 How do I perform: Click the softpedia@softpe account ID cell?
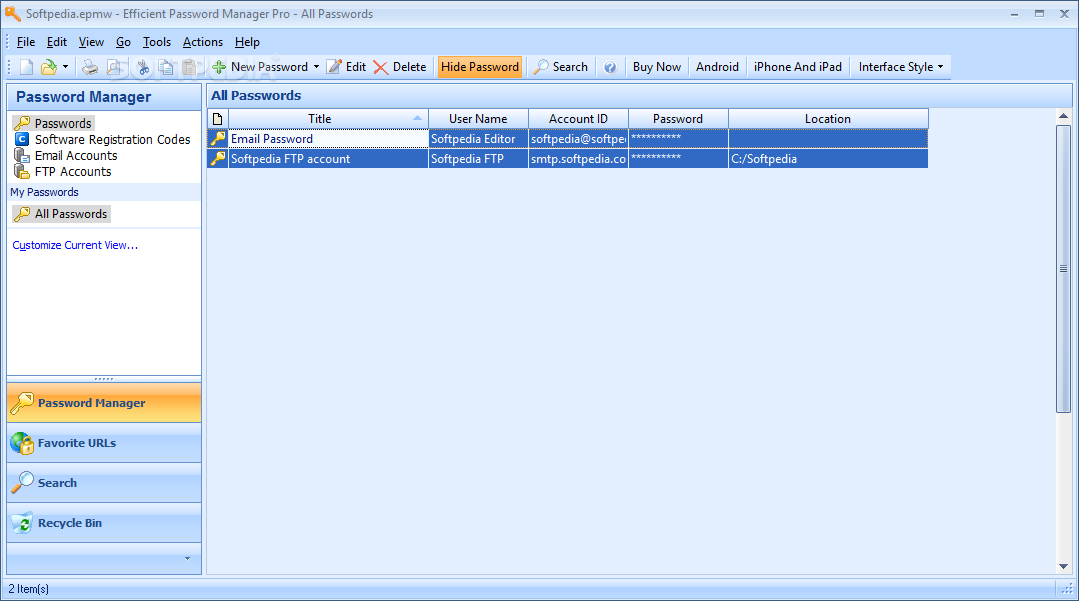[x=578, y=138]
